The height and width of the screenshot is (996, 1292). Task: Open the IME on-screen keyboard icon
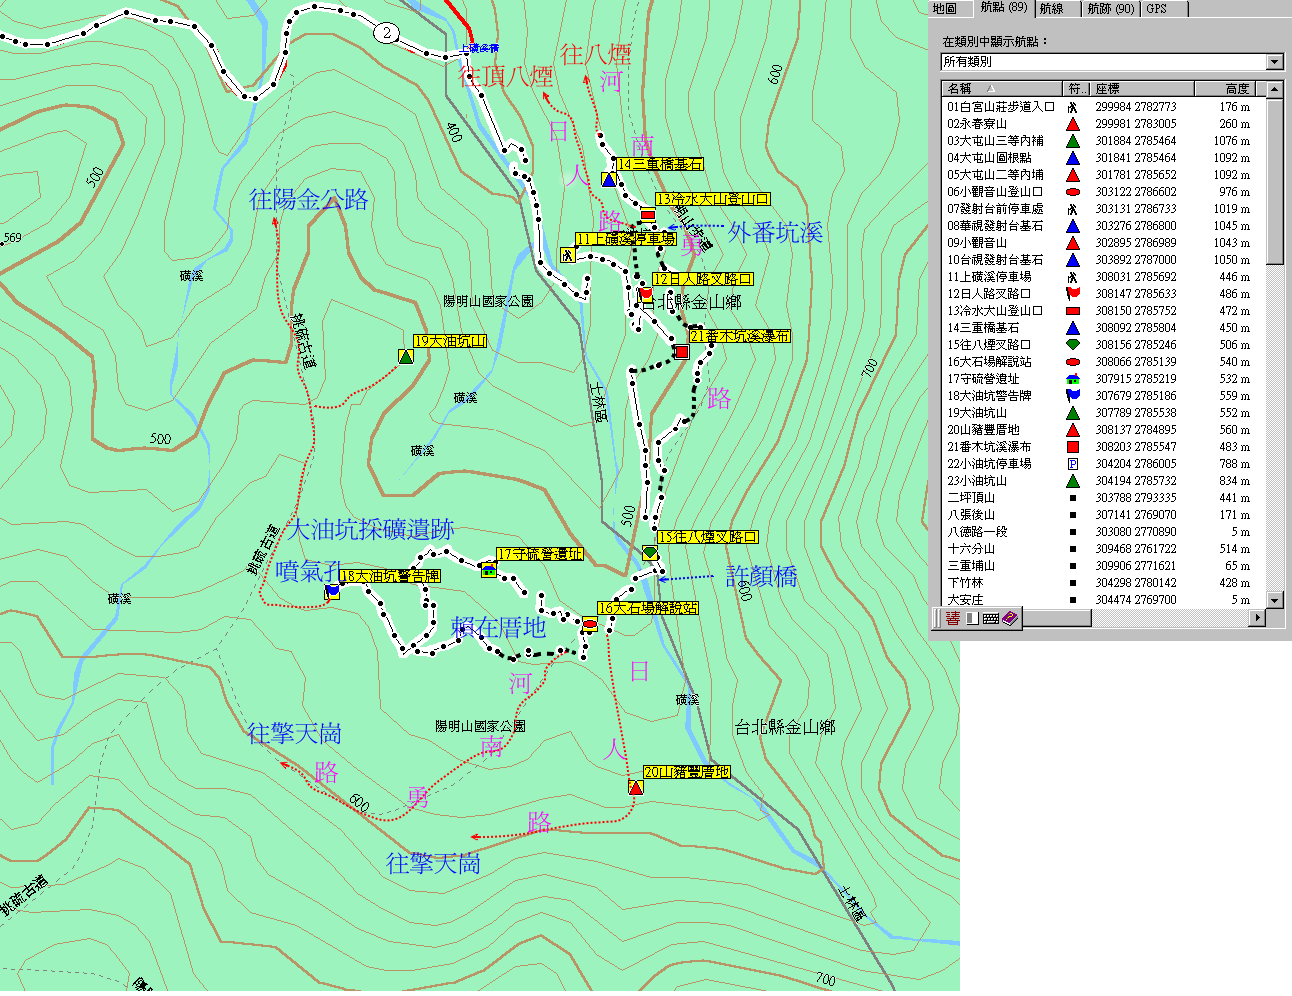click(990, 619)
